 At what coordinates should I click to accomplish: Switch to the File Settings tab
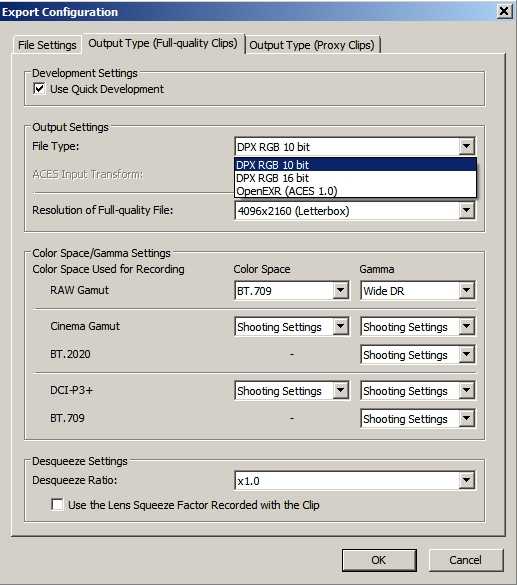(x=47, y=45)
